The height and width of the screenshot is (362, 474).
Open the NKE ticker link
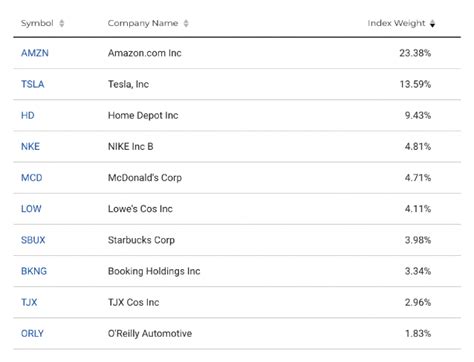(x=30, y=146)
